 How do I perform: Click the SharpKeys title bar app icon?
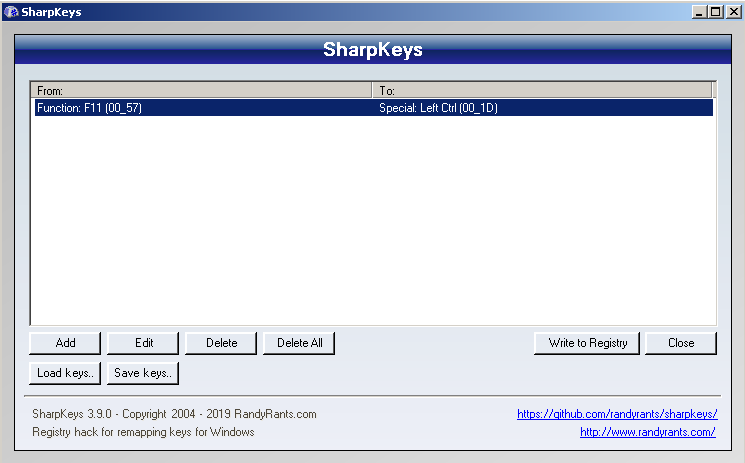coord(11,11)
